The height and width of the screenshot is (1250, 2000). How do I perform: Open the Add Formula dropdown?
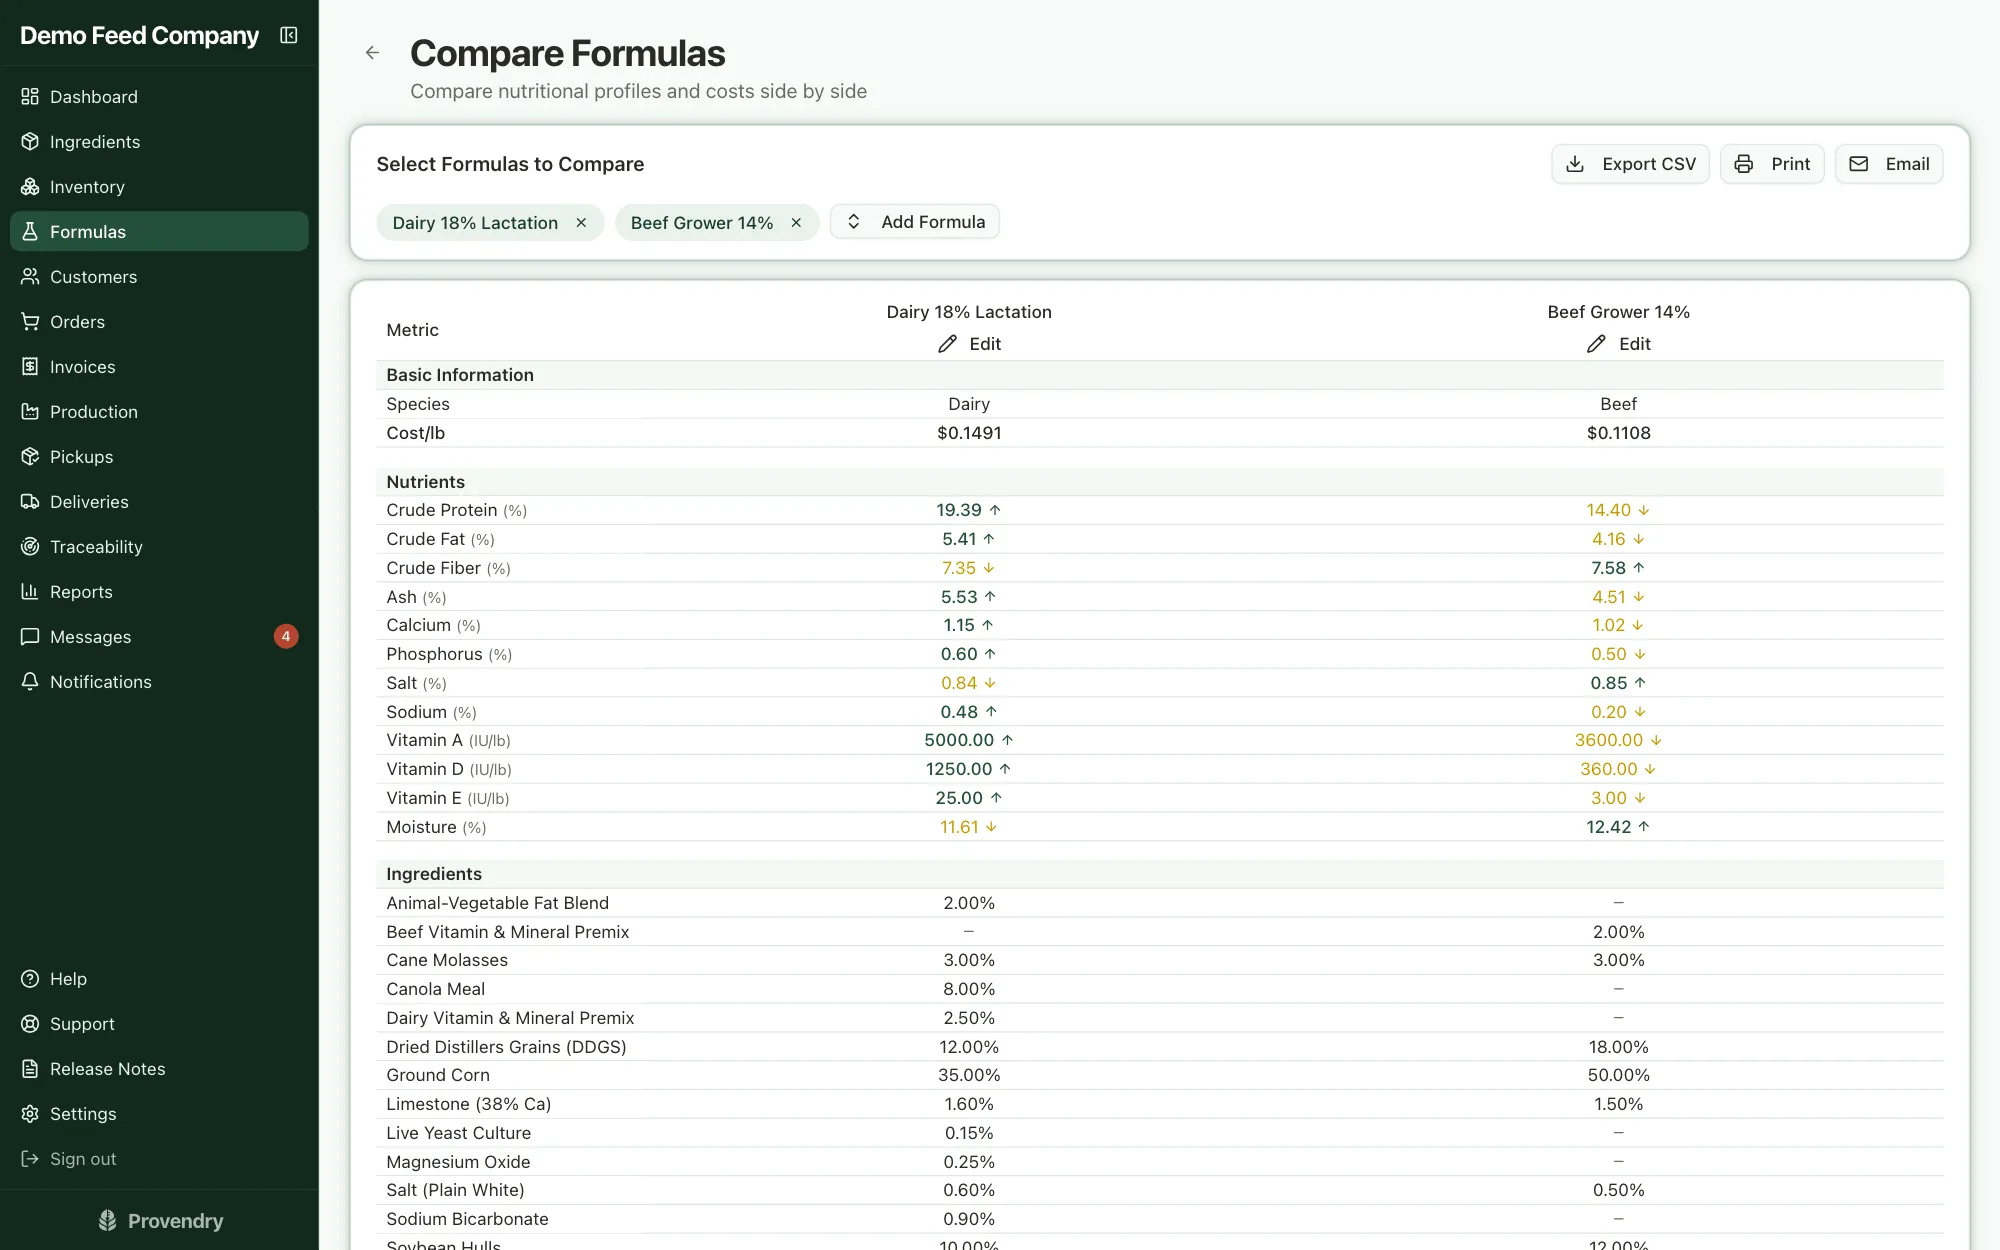coord(914,221)
